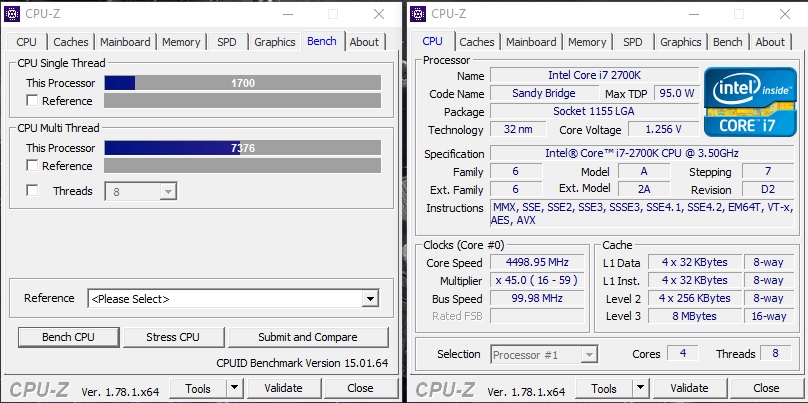The height and width of the screenshot is (403, 808).
Task: Toggle the Threads checkbox
Action: click(32, 190)
